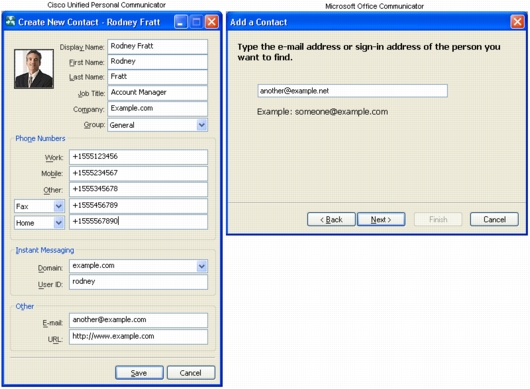Click the Job Title field

coord(158,93)
